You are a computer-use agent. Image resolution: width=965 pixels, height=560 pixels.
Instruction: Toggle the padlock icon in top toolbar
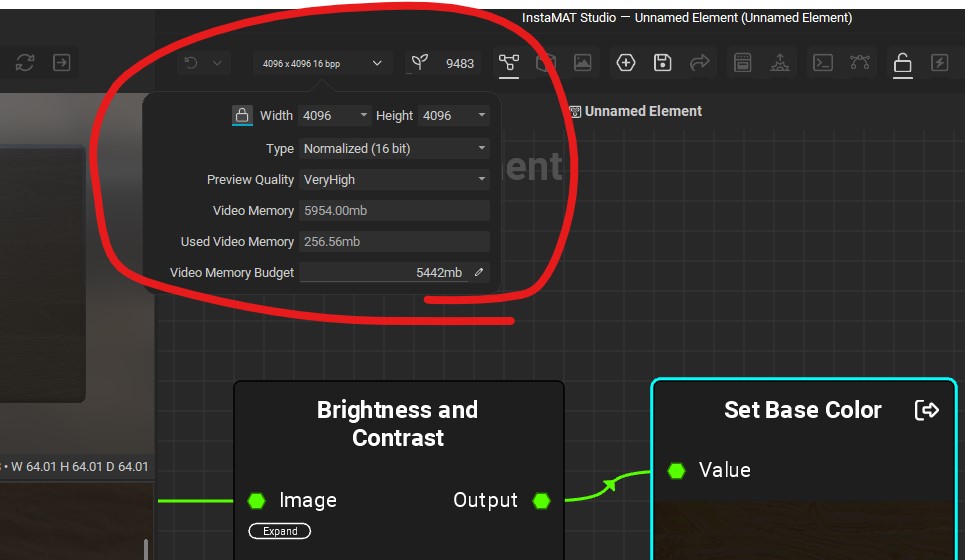click(x=902, y=63)
